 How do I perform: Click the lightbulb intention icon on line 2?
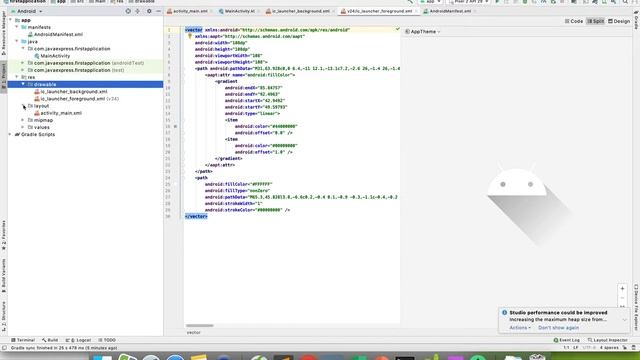pos(189,36)
